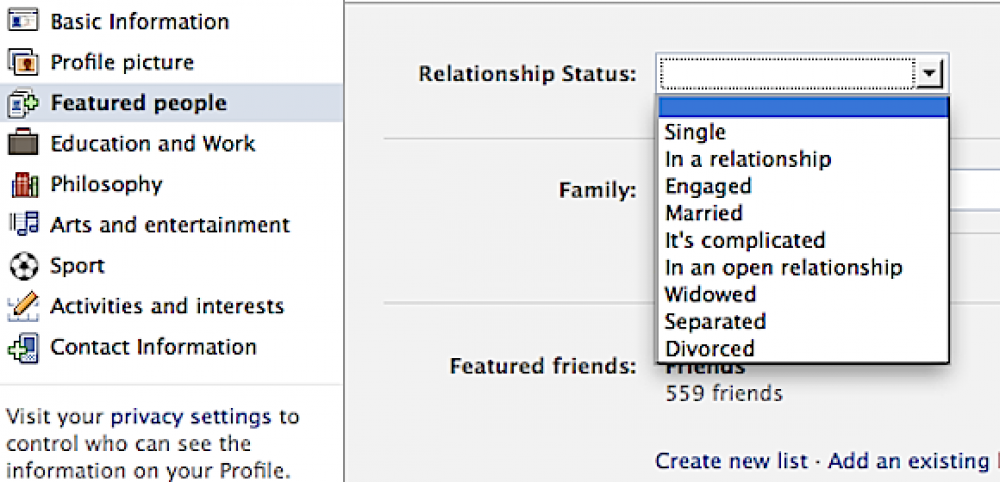Click the Philosophy books icon
1000x482 pixels.
[x=24, y=185]
